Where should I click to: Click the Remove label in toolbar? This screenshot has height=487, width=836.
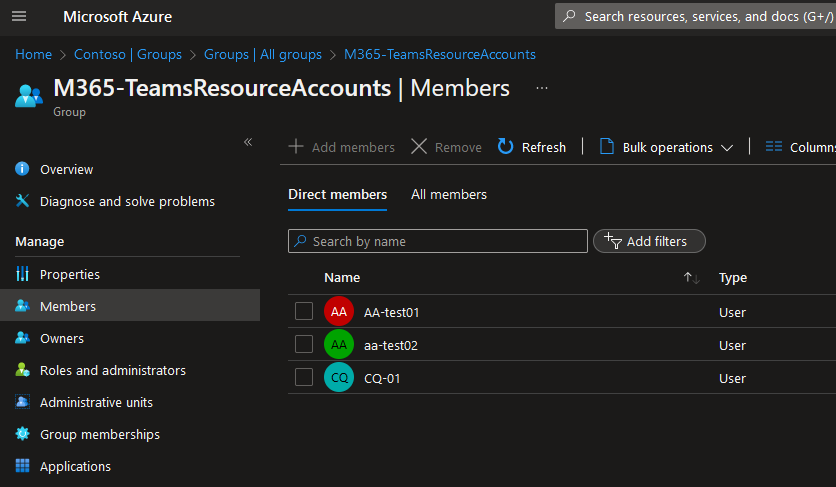[458, 147]
